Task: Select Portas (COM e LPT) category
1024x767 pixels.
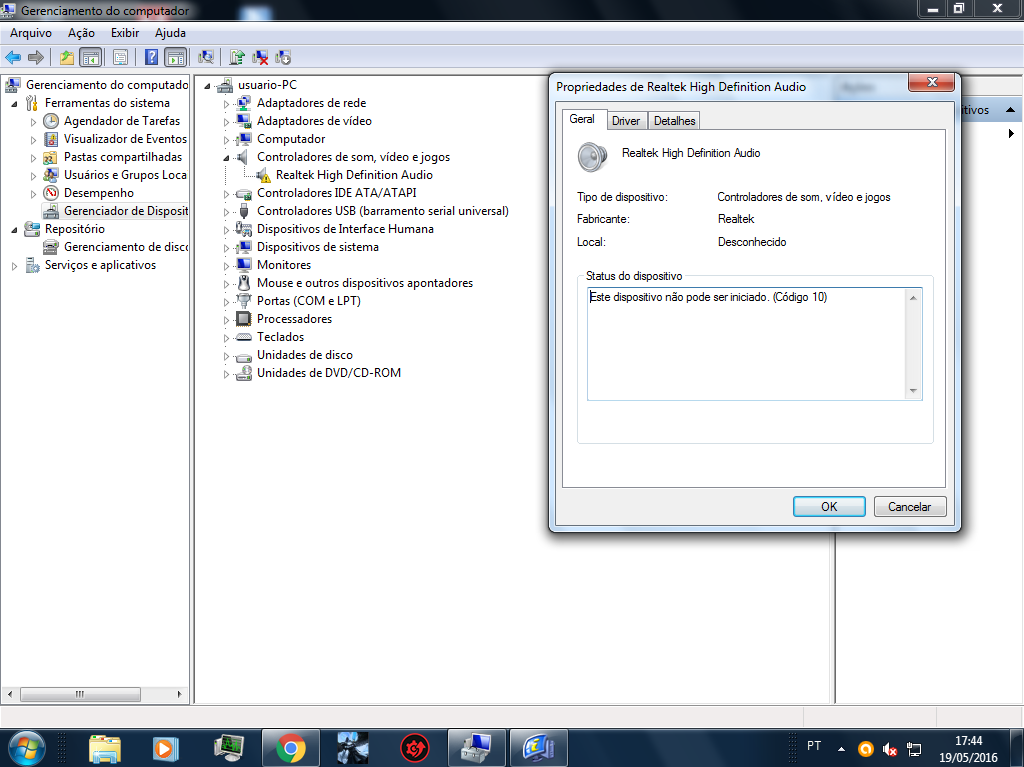Action: (308, 301)
